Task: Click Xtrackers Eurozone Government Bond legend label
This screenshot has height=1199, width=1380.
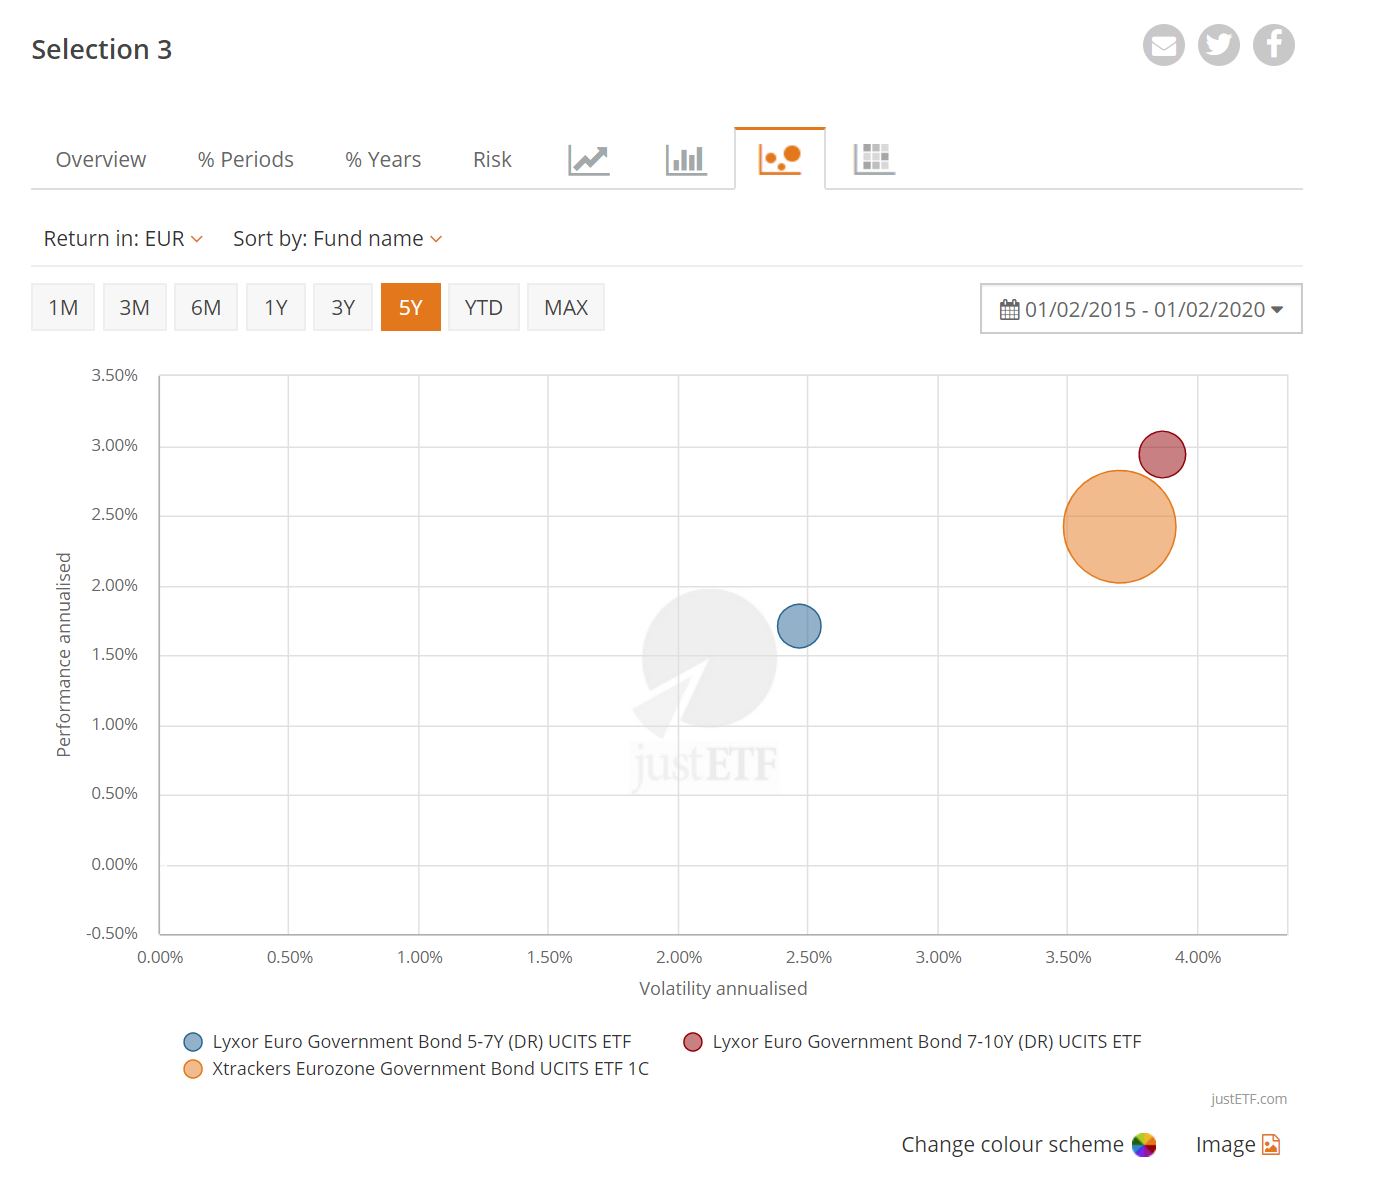Action: (x=431, y=1069)
